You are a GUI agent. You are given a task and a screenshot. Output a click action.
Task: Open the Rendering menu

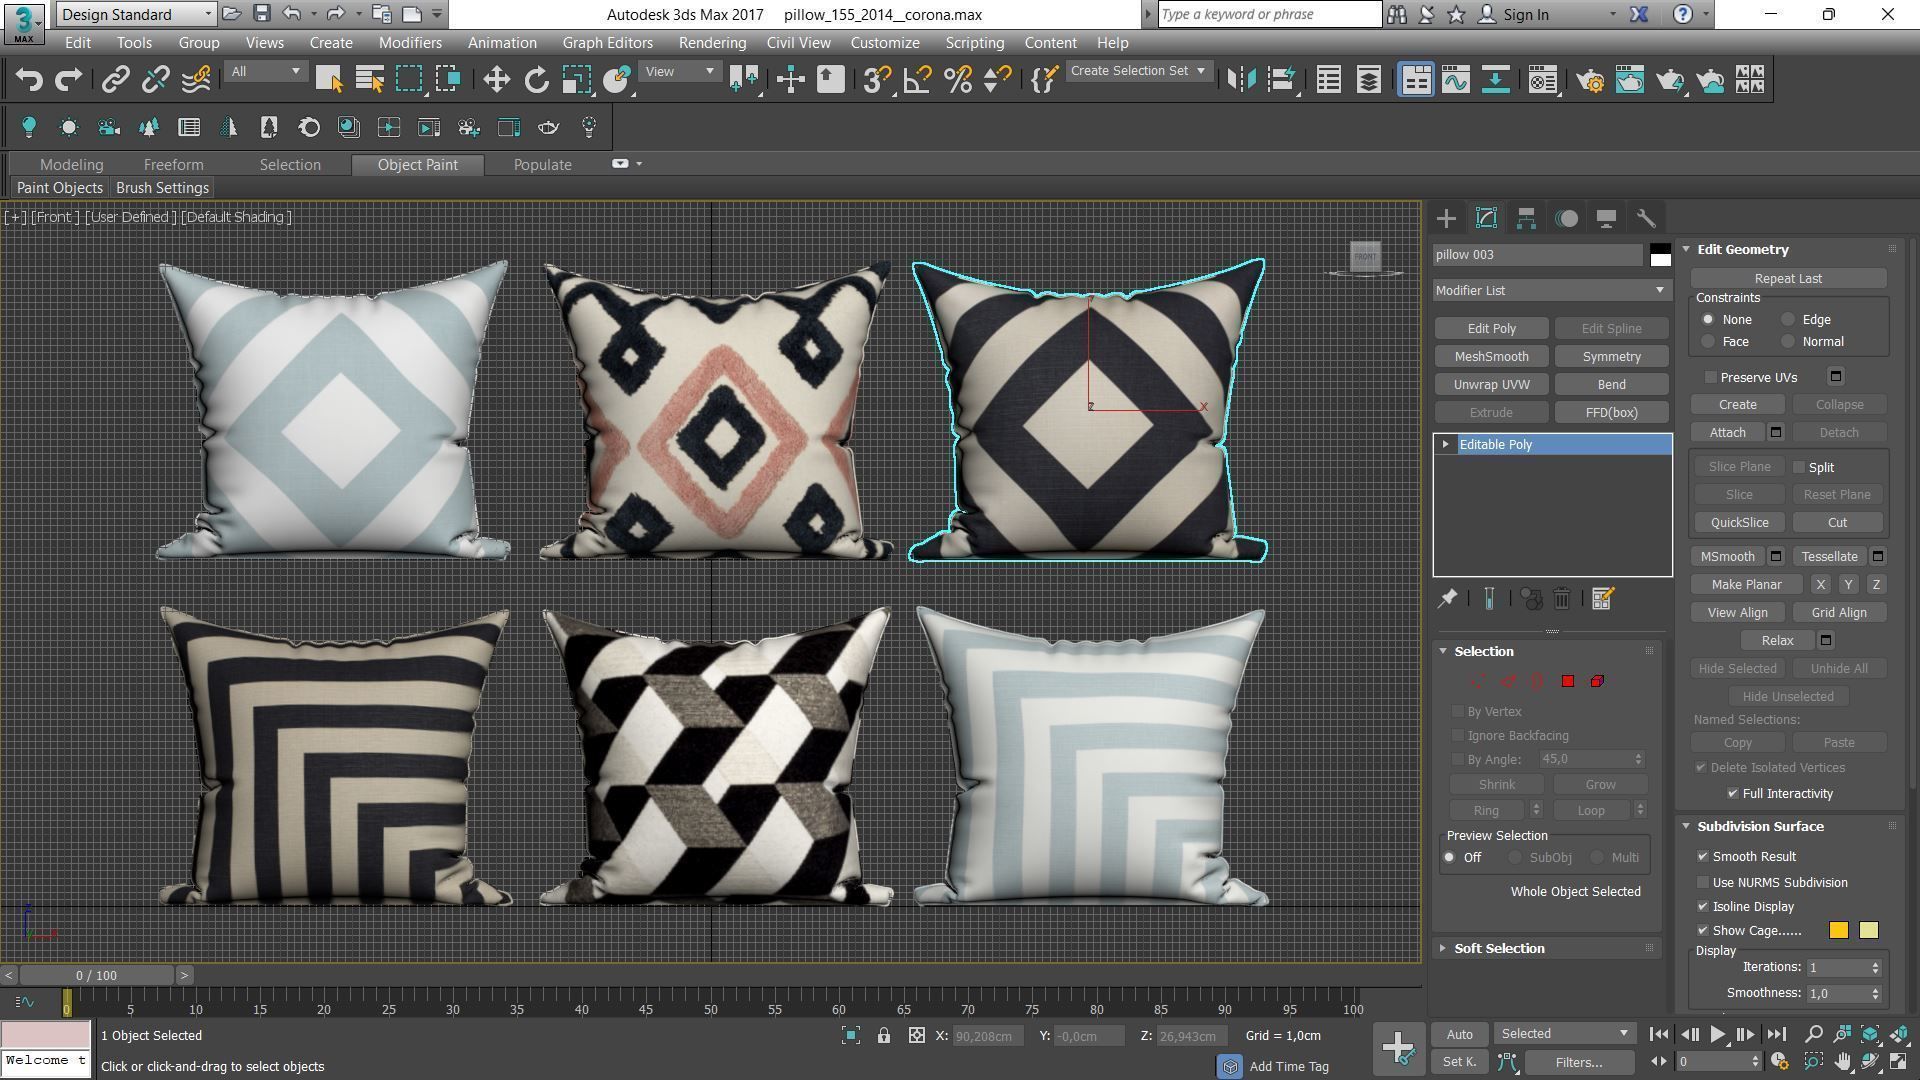(712, 43)
